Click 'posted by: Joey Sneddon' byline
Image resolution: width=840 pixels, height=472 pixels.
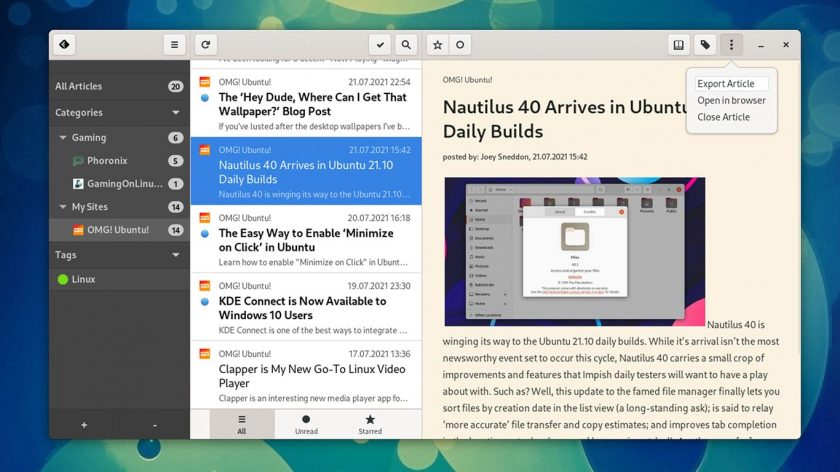pos(515,157)
